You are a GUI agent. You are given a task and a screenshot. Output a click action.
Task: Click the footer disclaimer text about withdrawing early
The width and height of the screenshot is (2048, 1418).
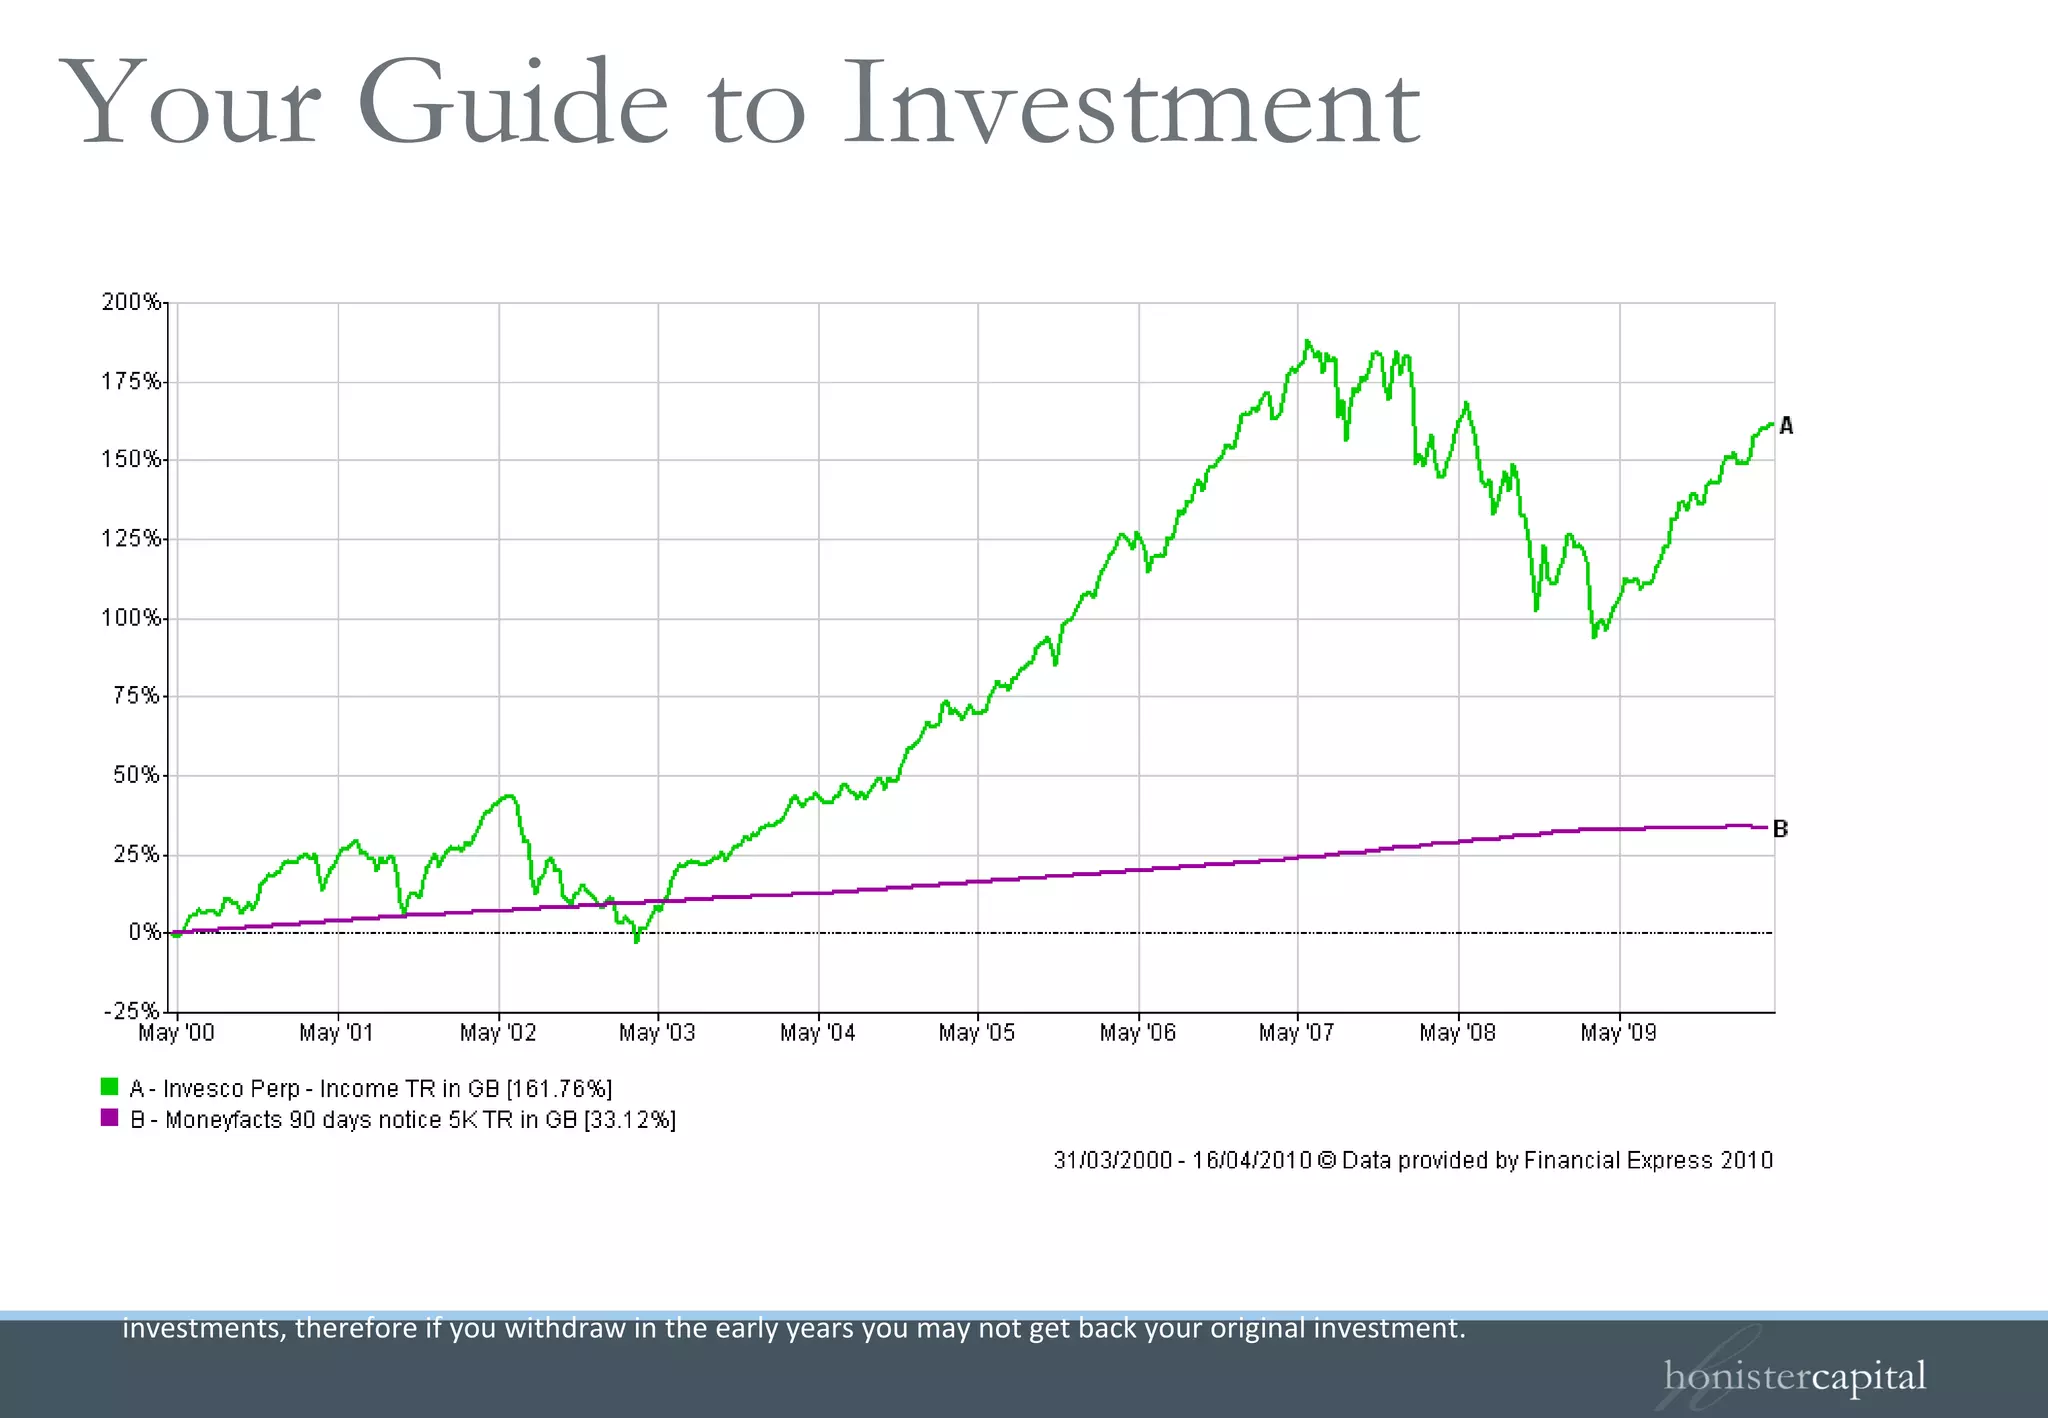coord(794,1328)
